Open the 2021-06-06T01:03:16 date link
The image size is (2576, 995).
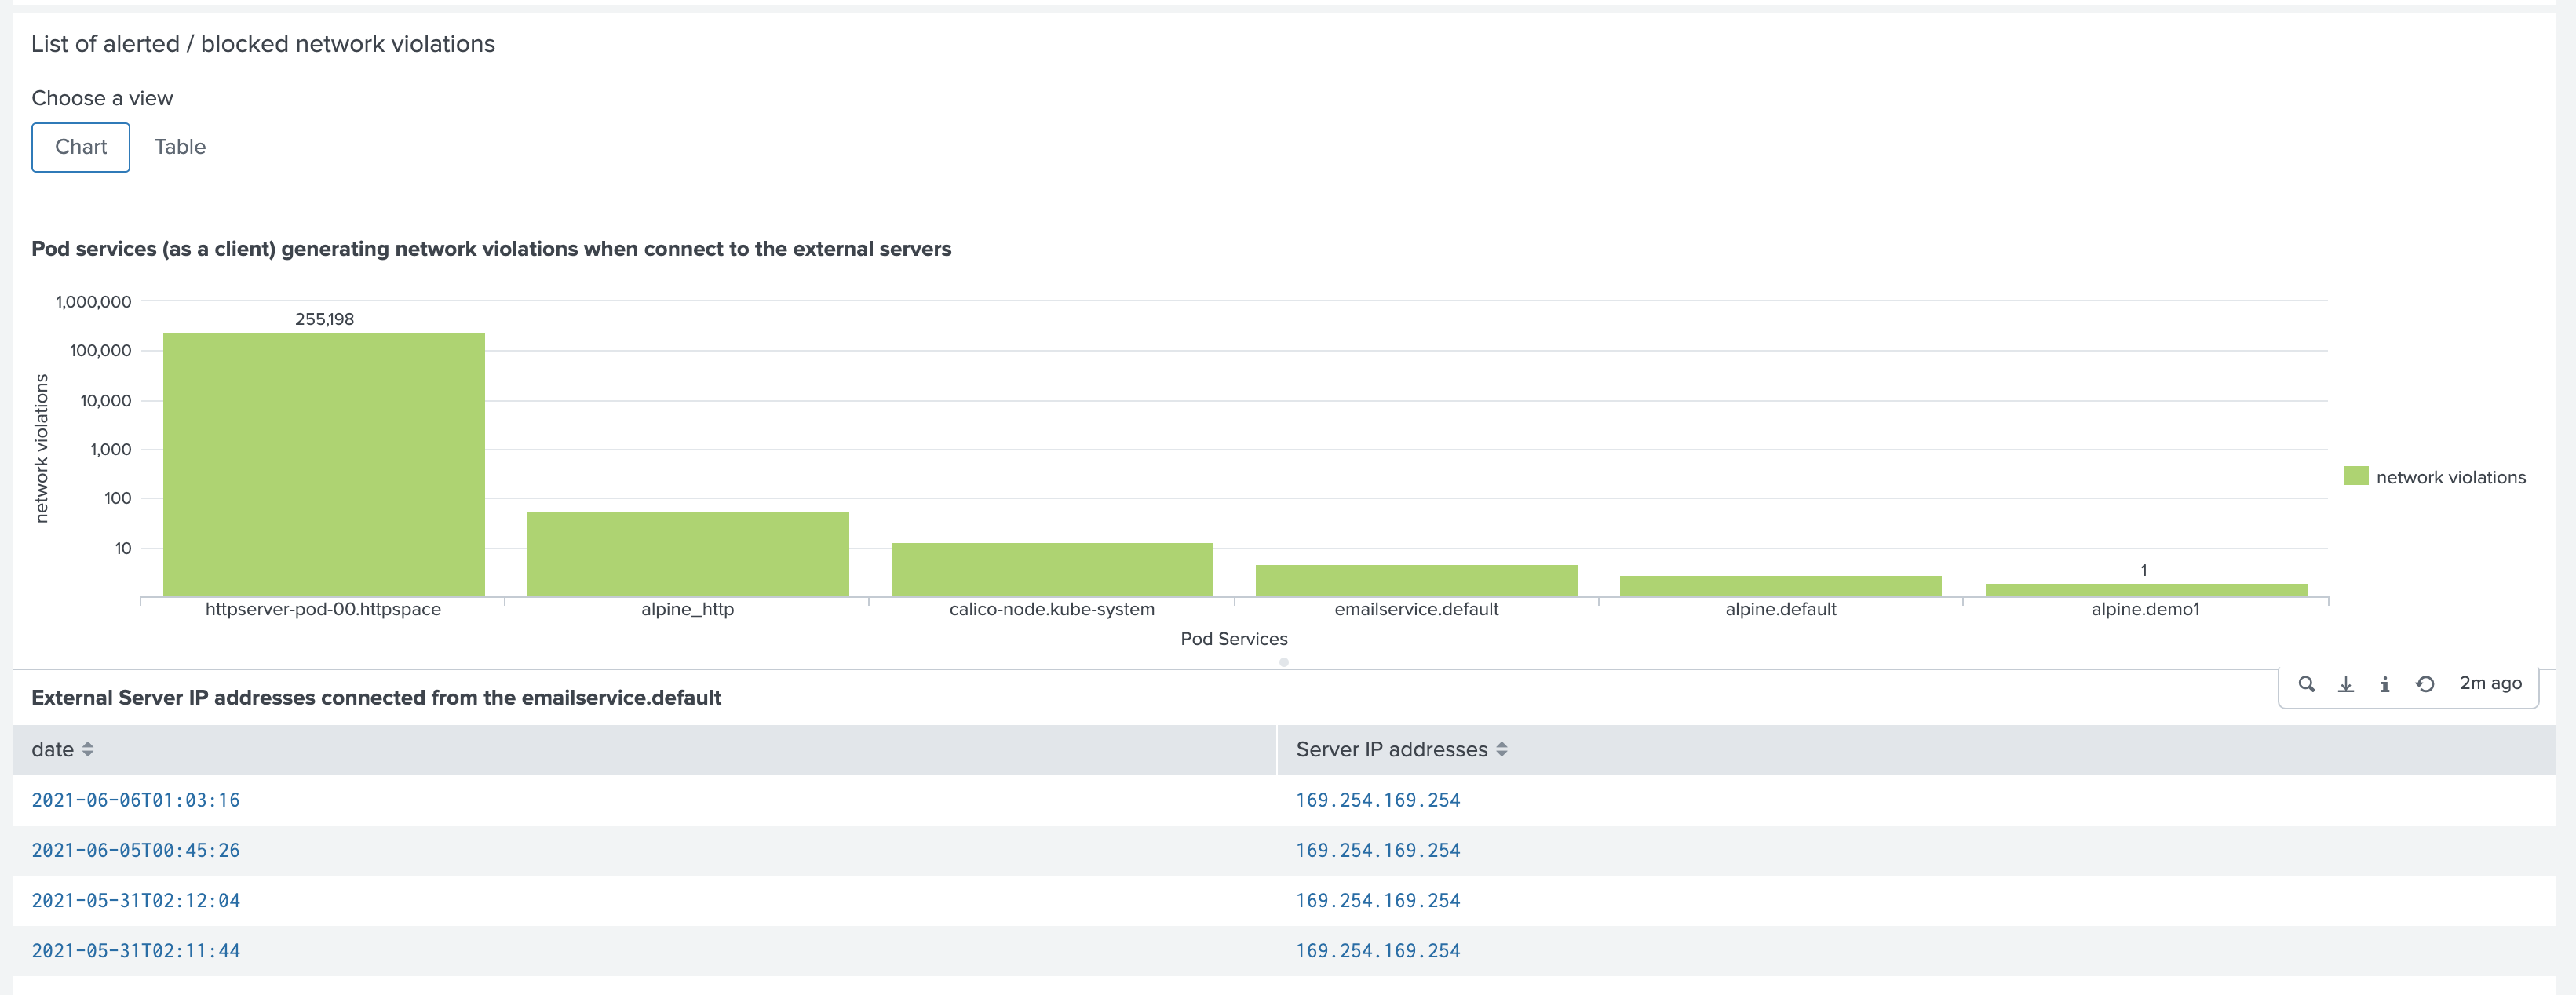point(136,800)
